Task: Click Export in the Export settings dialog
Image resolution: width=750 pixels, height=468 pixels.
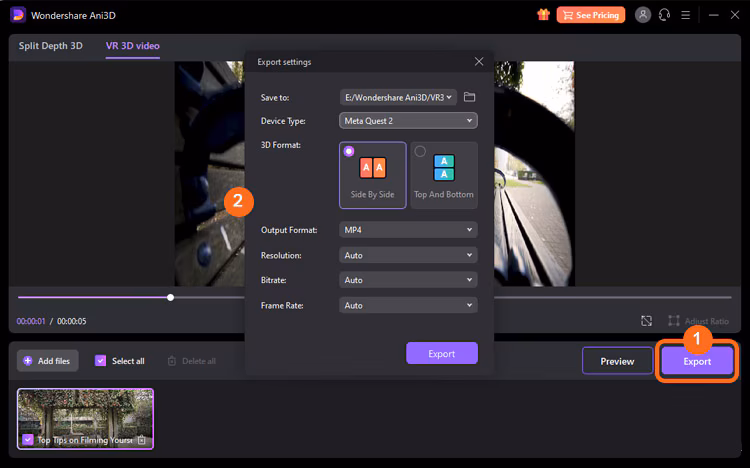Action: 442,353
